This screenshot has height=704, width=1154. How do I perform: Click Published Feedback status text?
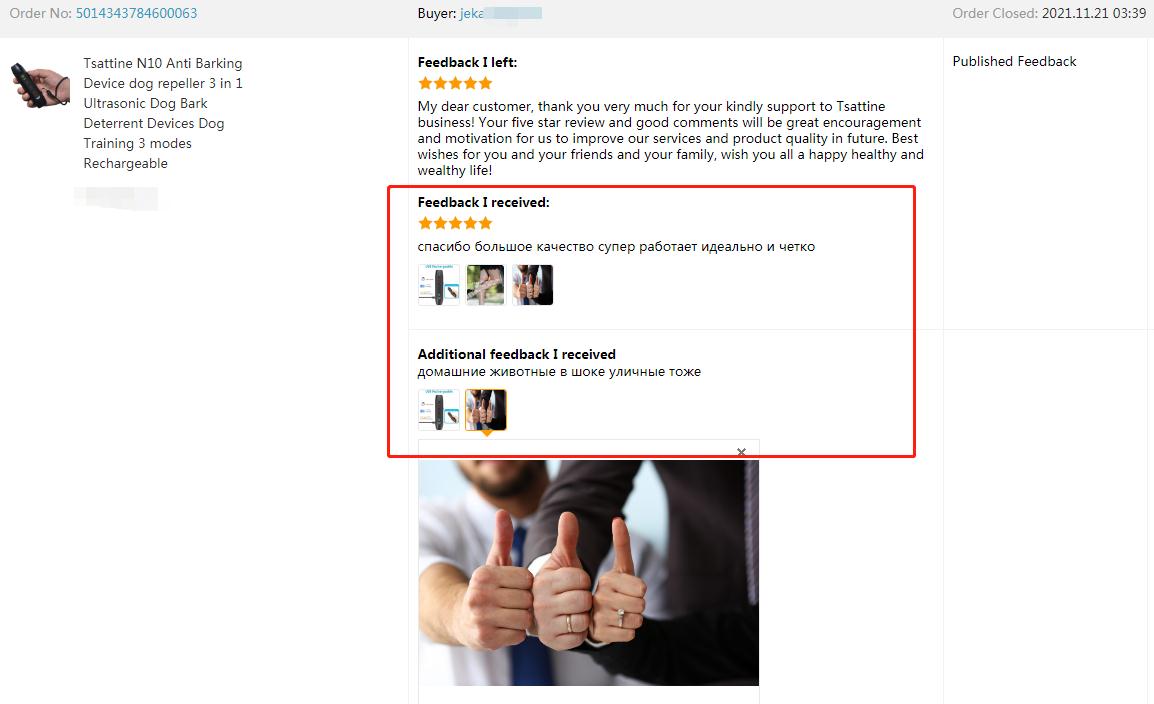pos(1014,61)
